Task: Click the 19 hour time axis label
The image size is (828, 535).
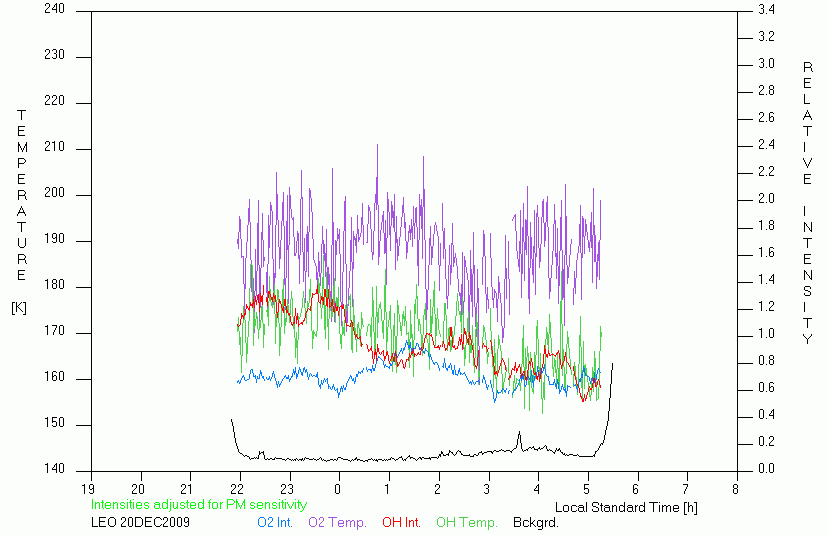Action: pyautogui.click(x=88, y=490)
